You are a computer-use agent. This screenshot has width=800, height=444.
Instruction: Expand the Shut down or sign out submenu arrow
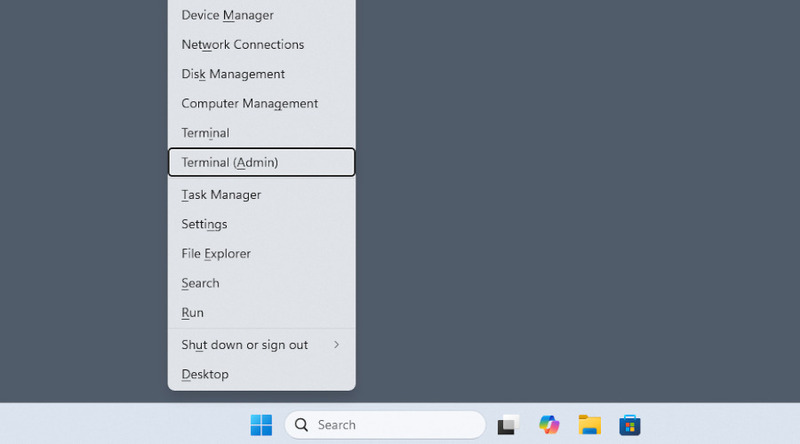336,345
